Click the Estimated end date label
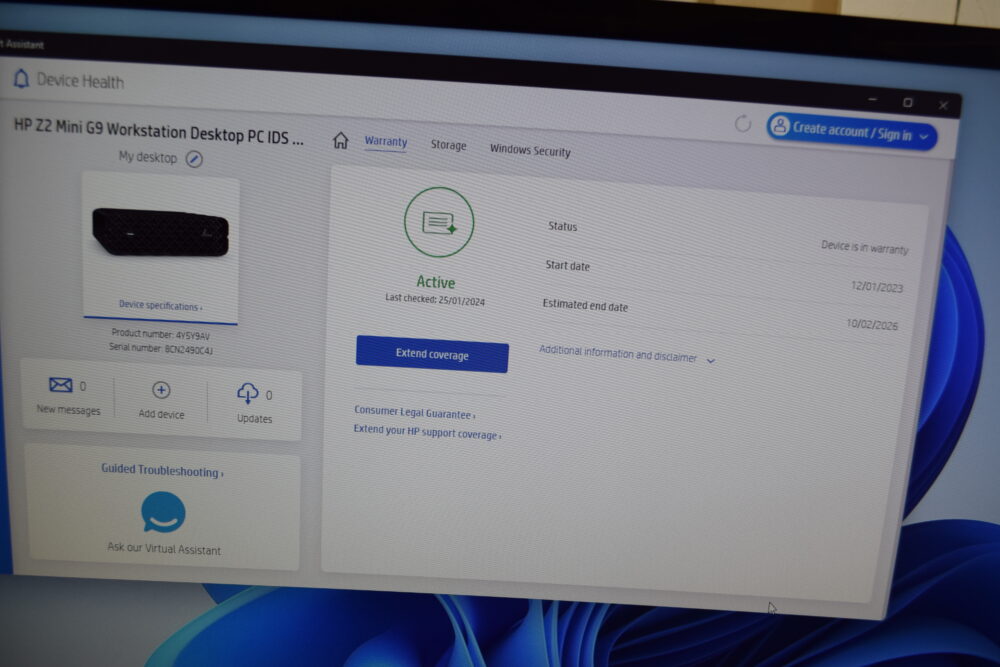 (585, 305)
